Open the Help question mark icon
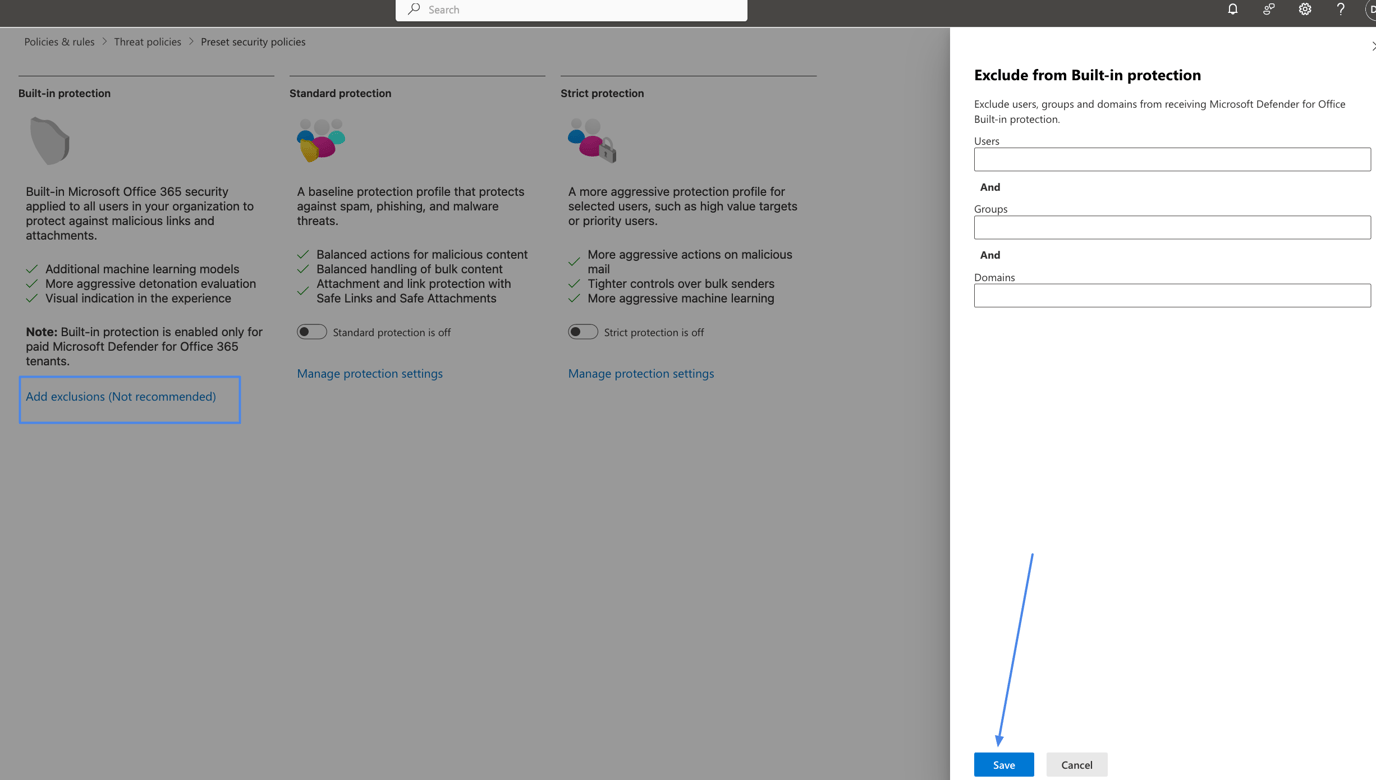 pyautogui.click(x=1340, y=9)
